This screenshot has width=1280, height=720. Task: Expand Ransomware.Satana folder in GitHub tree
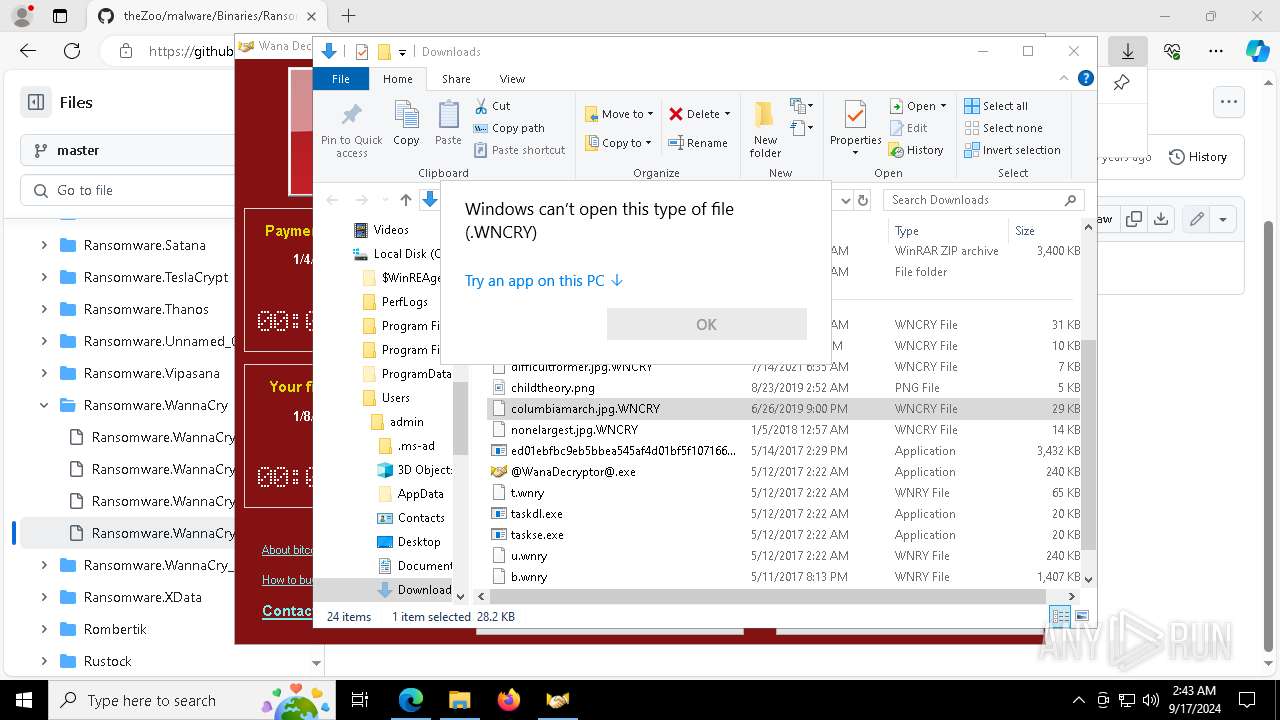point(44,245)
